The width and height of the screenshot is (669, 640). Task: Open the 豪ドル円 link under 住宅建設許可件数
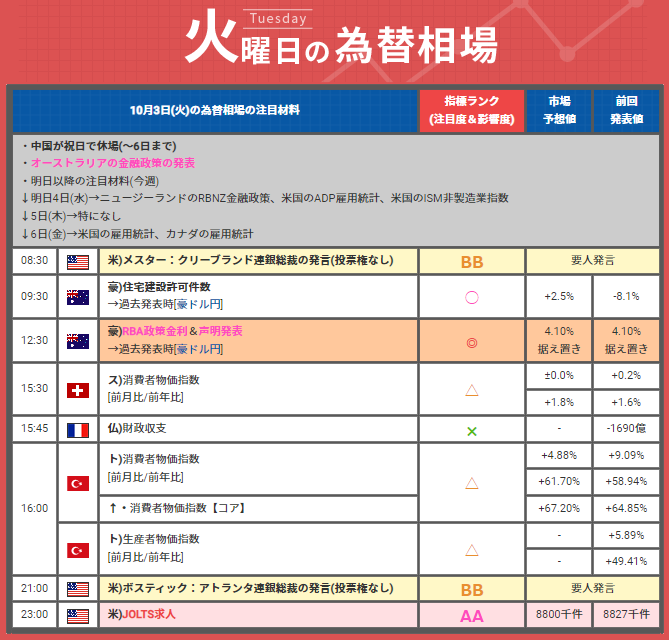[x=199, y=304]
